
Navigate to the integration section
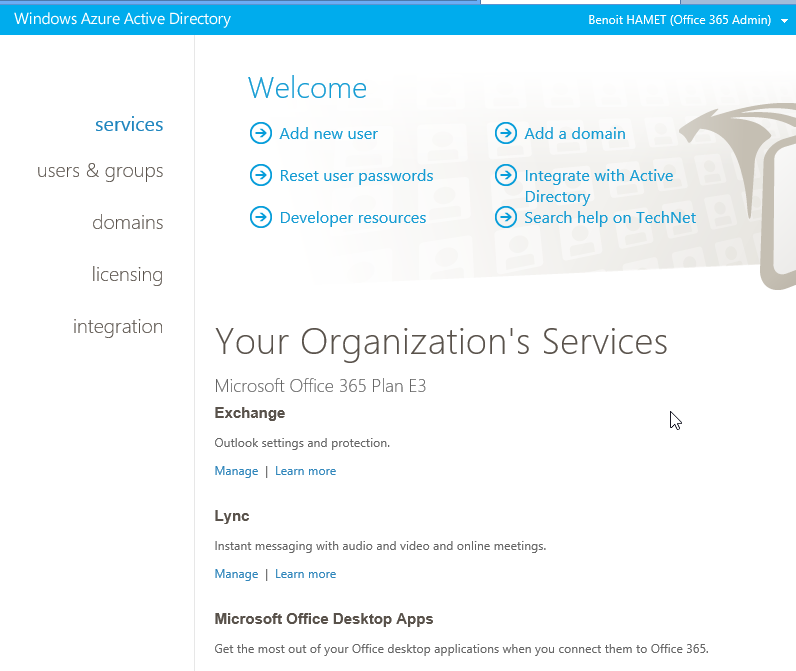tap(118, 327)
